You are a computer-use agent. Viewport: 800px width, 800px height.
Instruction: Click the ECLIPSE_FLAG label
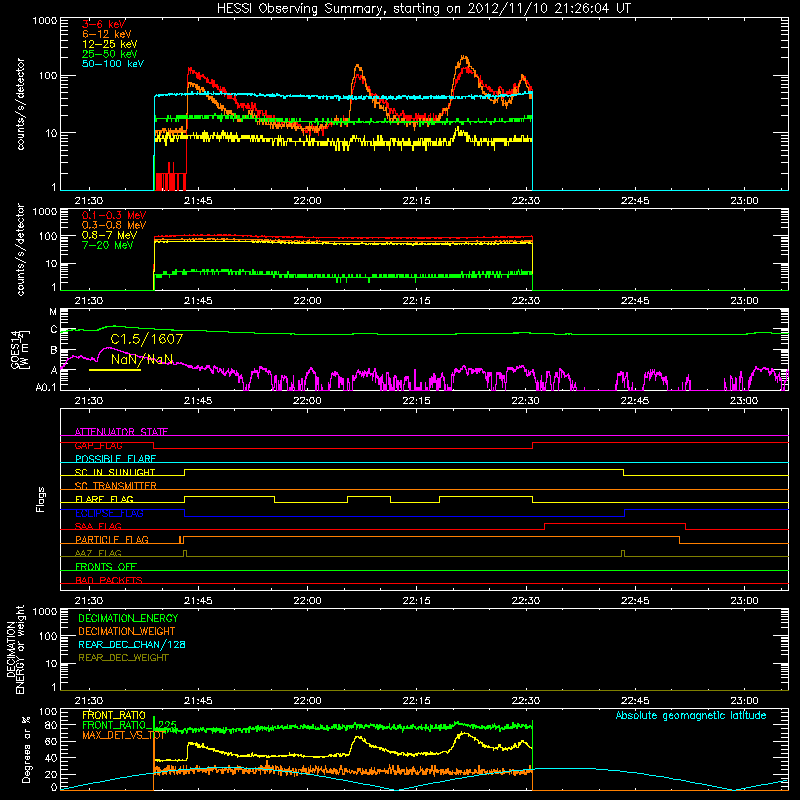point(109,513)
